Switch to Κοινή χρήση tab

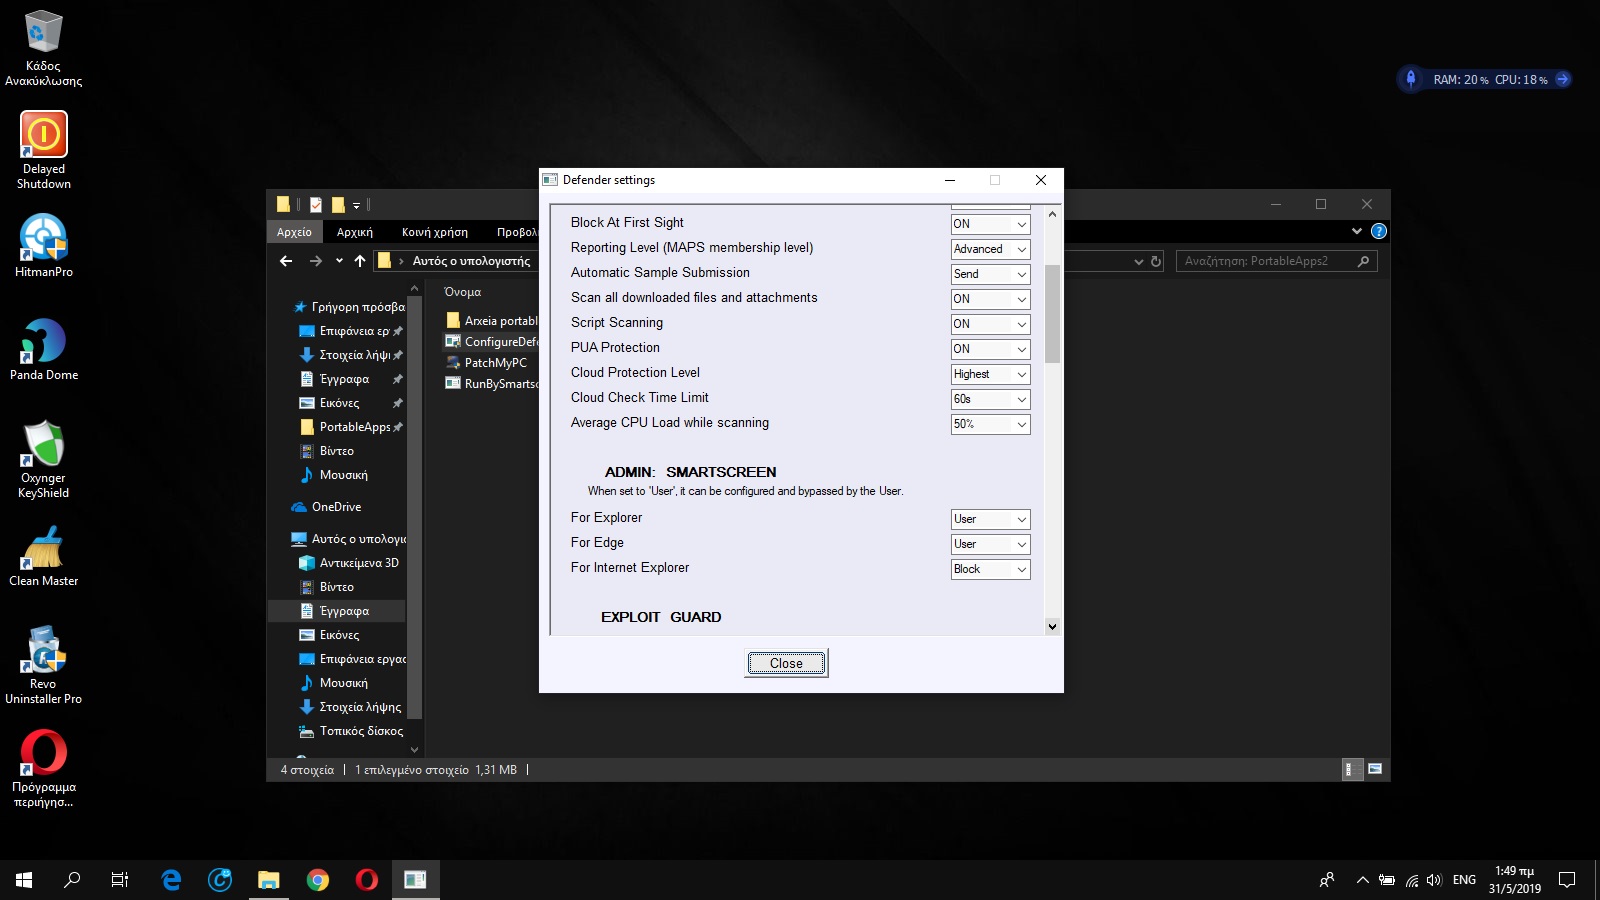coord(434,232)
